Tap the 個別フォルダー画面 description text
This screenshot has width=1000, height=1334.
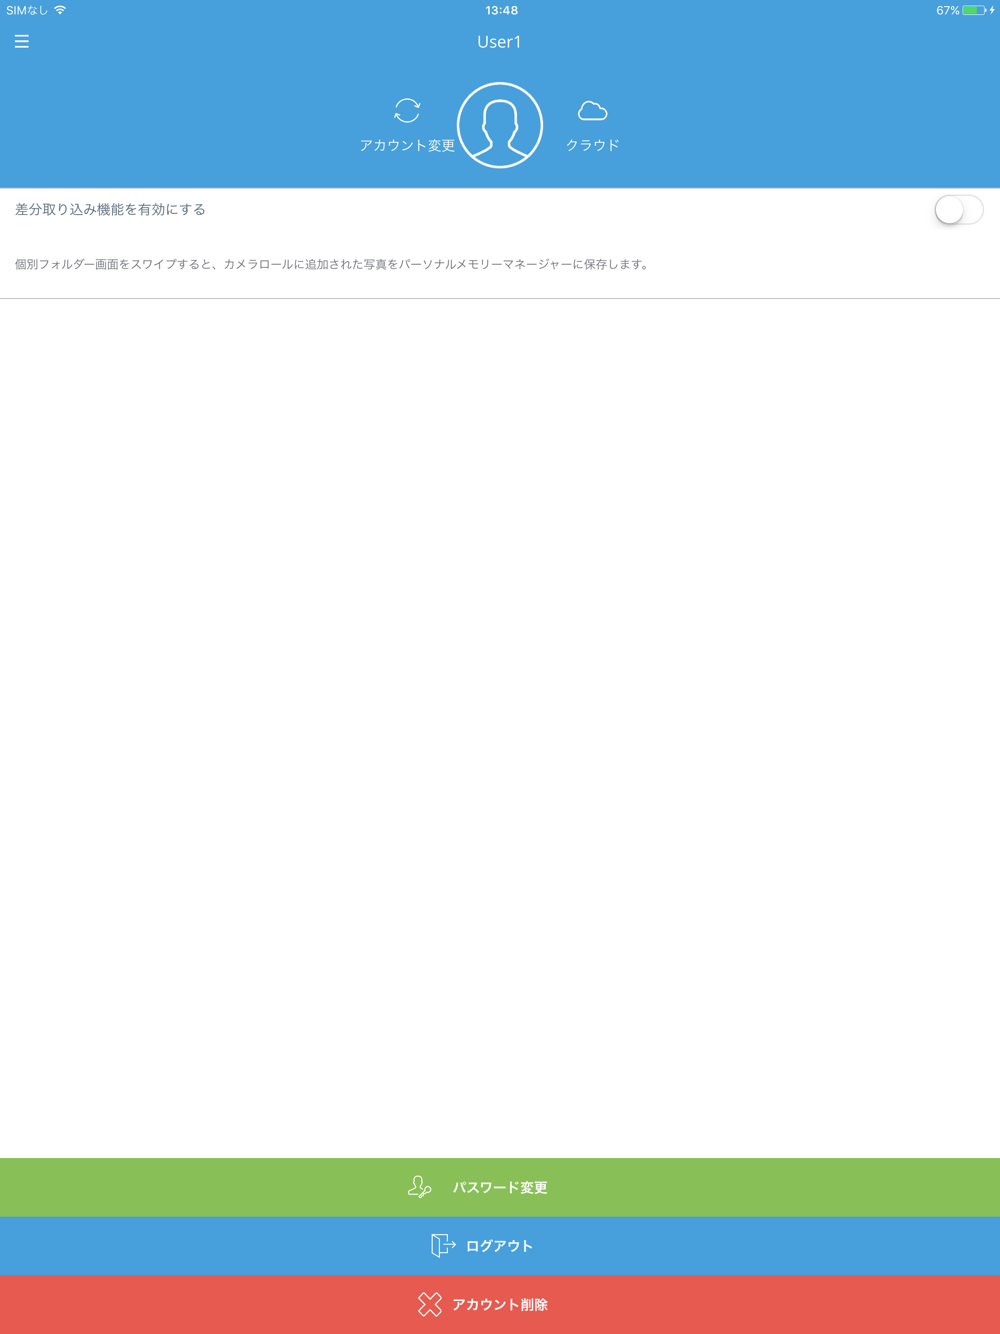(332, 265)
